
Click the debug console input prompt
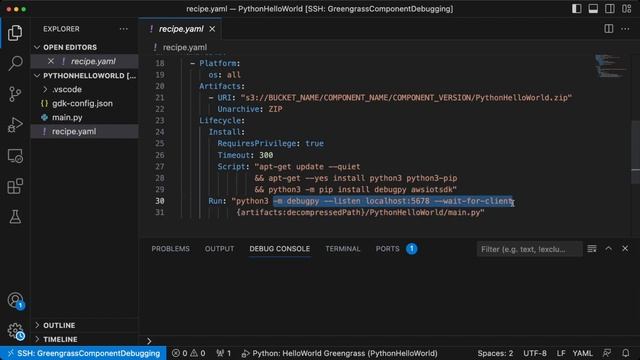pyautogui.click(x=390, y=340)
